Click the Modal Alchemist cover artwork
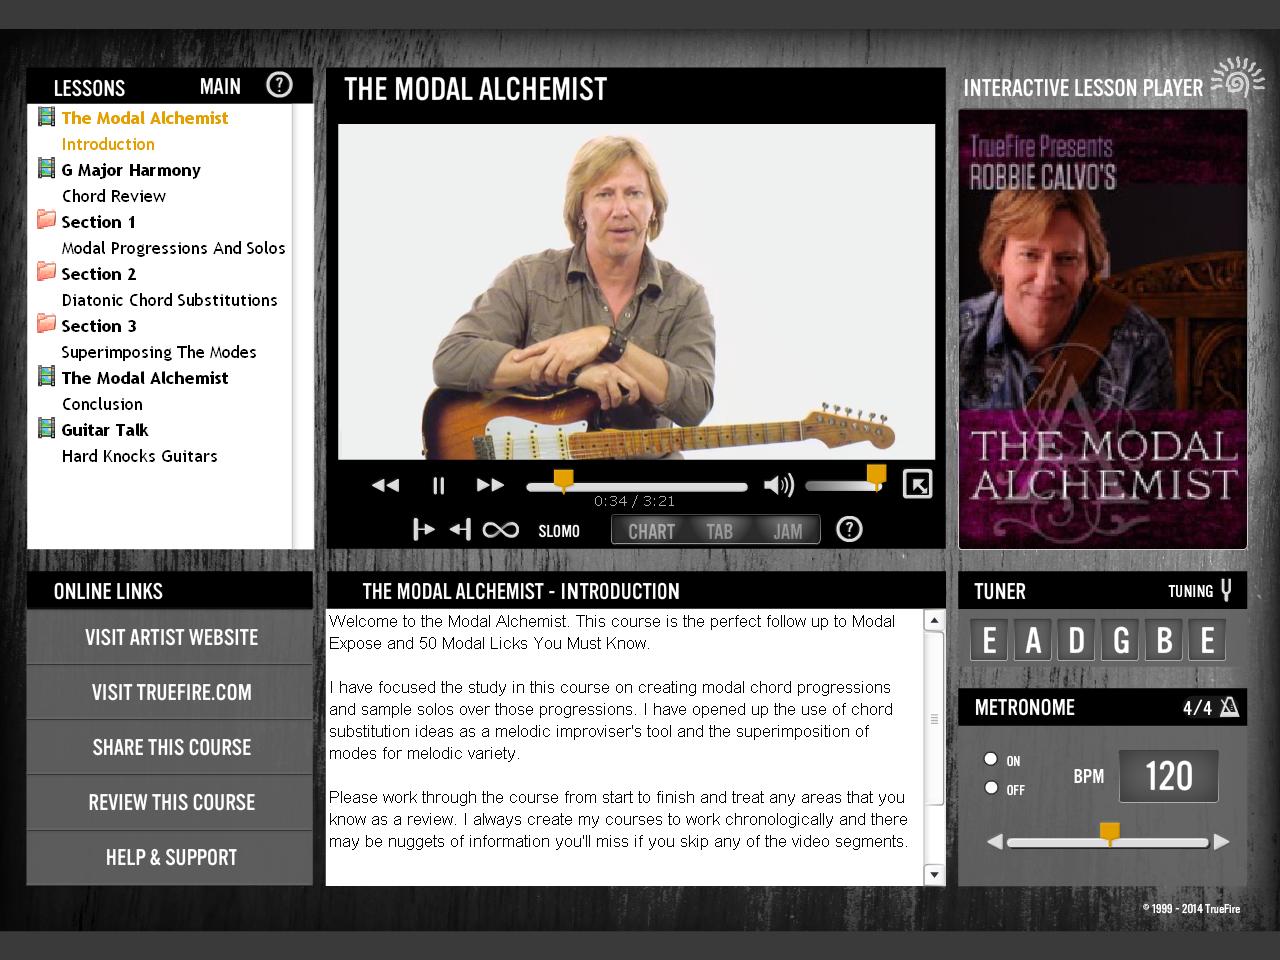The width and height of the screenshot is (1280, 960). tap(1103, 329)
